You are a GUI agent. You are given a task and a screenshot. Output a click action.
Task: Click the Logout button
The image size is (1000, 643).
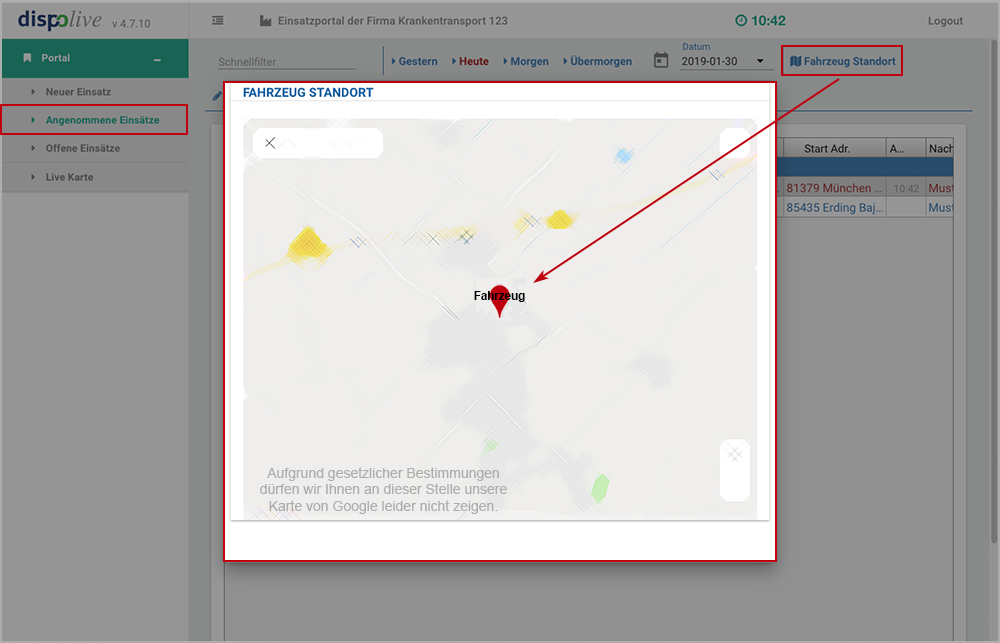tap(945, 21)
